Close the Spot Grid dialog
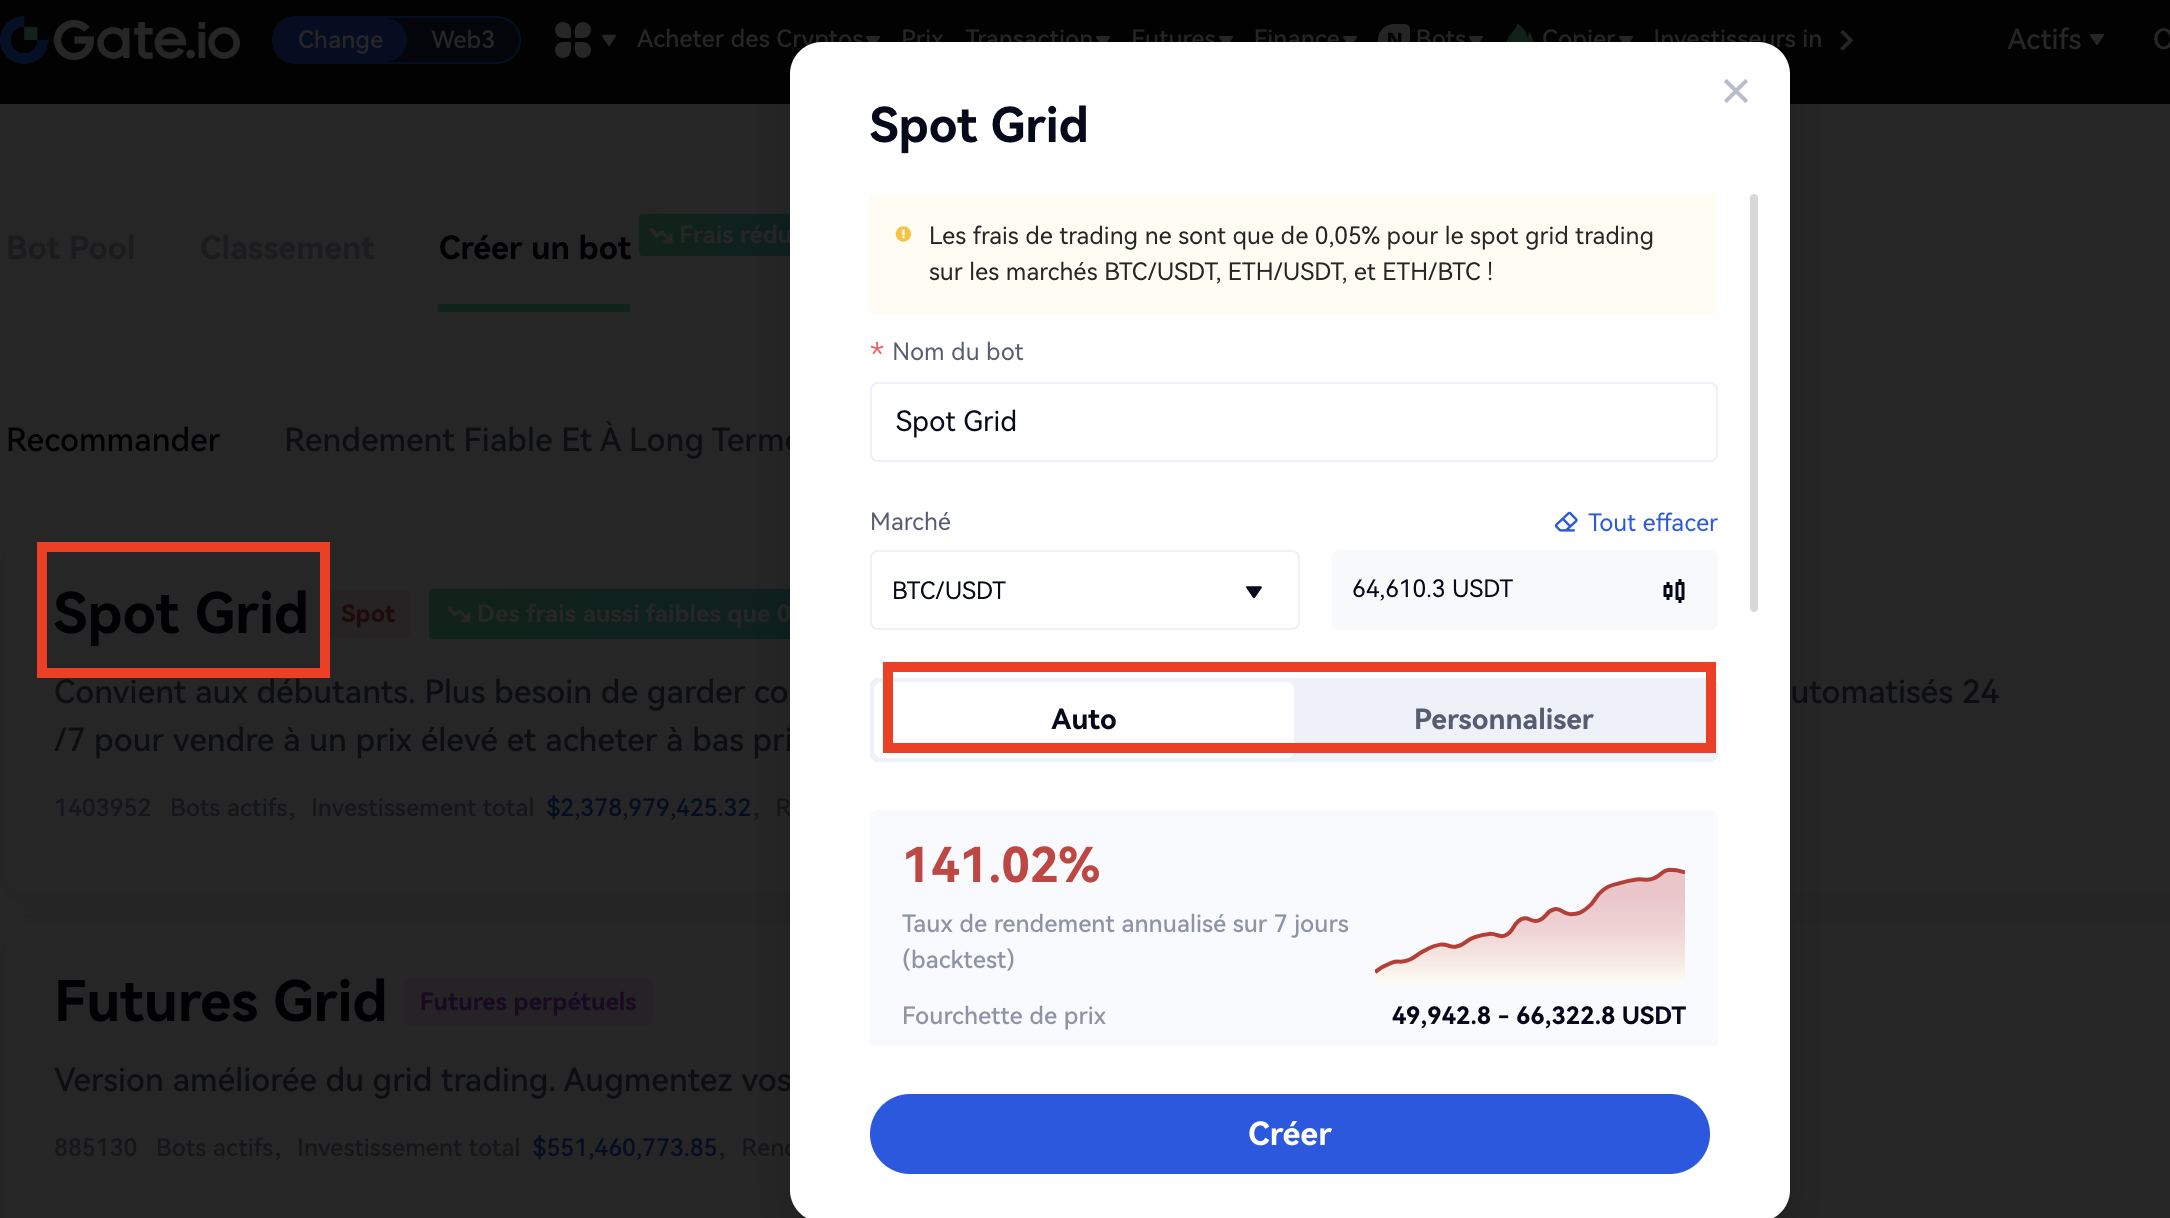Viewport: 2170px width, 1218px height. [x=1736, y=91]
